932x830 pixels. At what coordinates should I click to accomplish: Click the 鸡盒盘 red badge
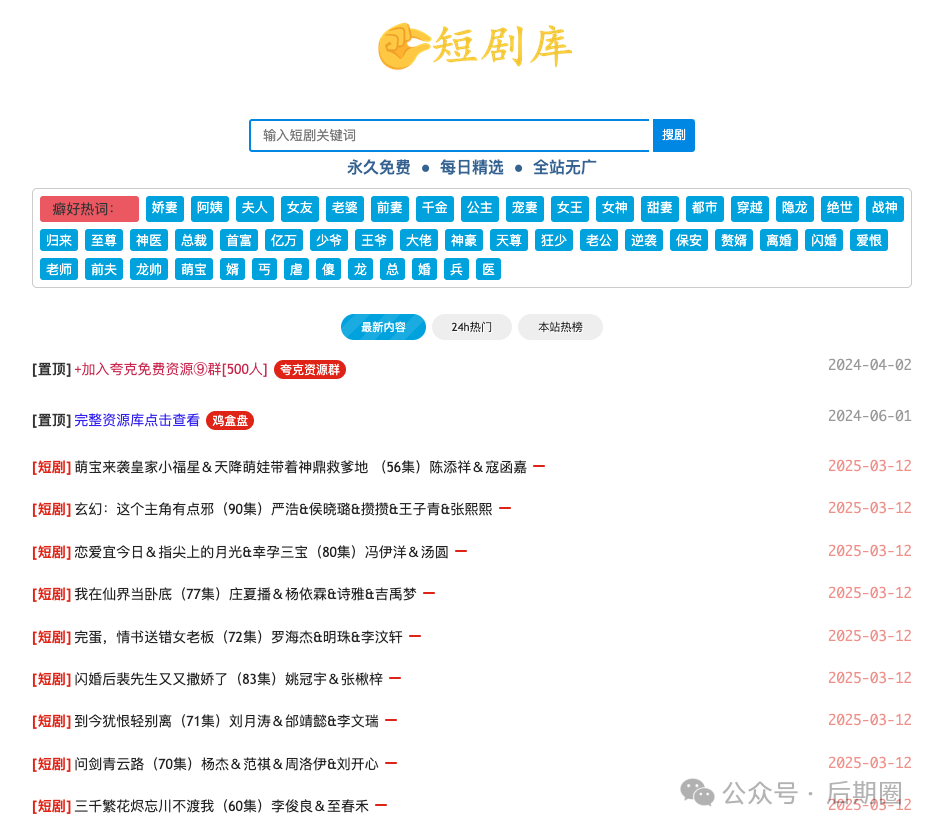tap(230, 420)
